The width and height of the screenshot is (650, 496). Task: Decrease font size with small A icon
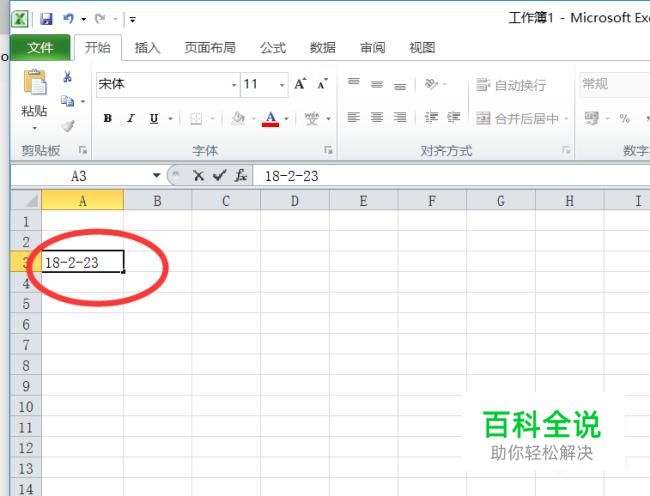point(322,84)
